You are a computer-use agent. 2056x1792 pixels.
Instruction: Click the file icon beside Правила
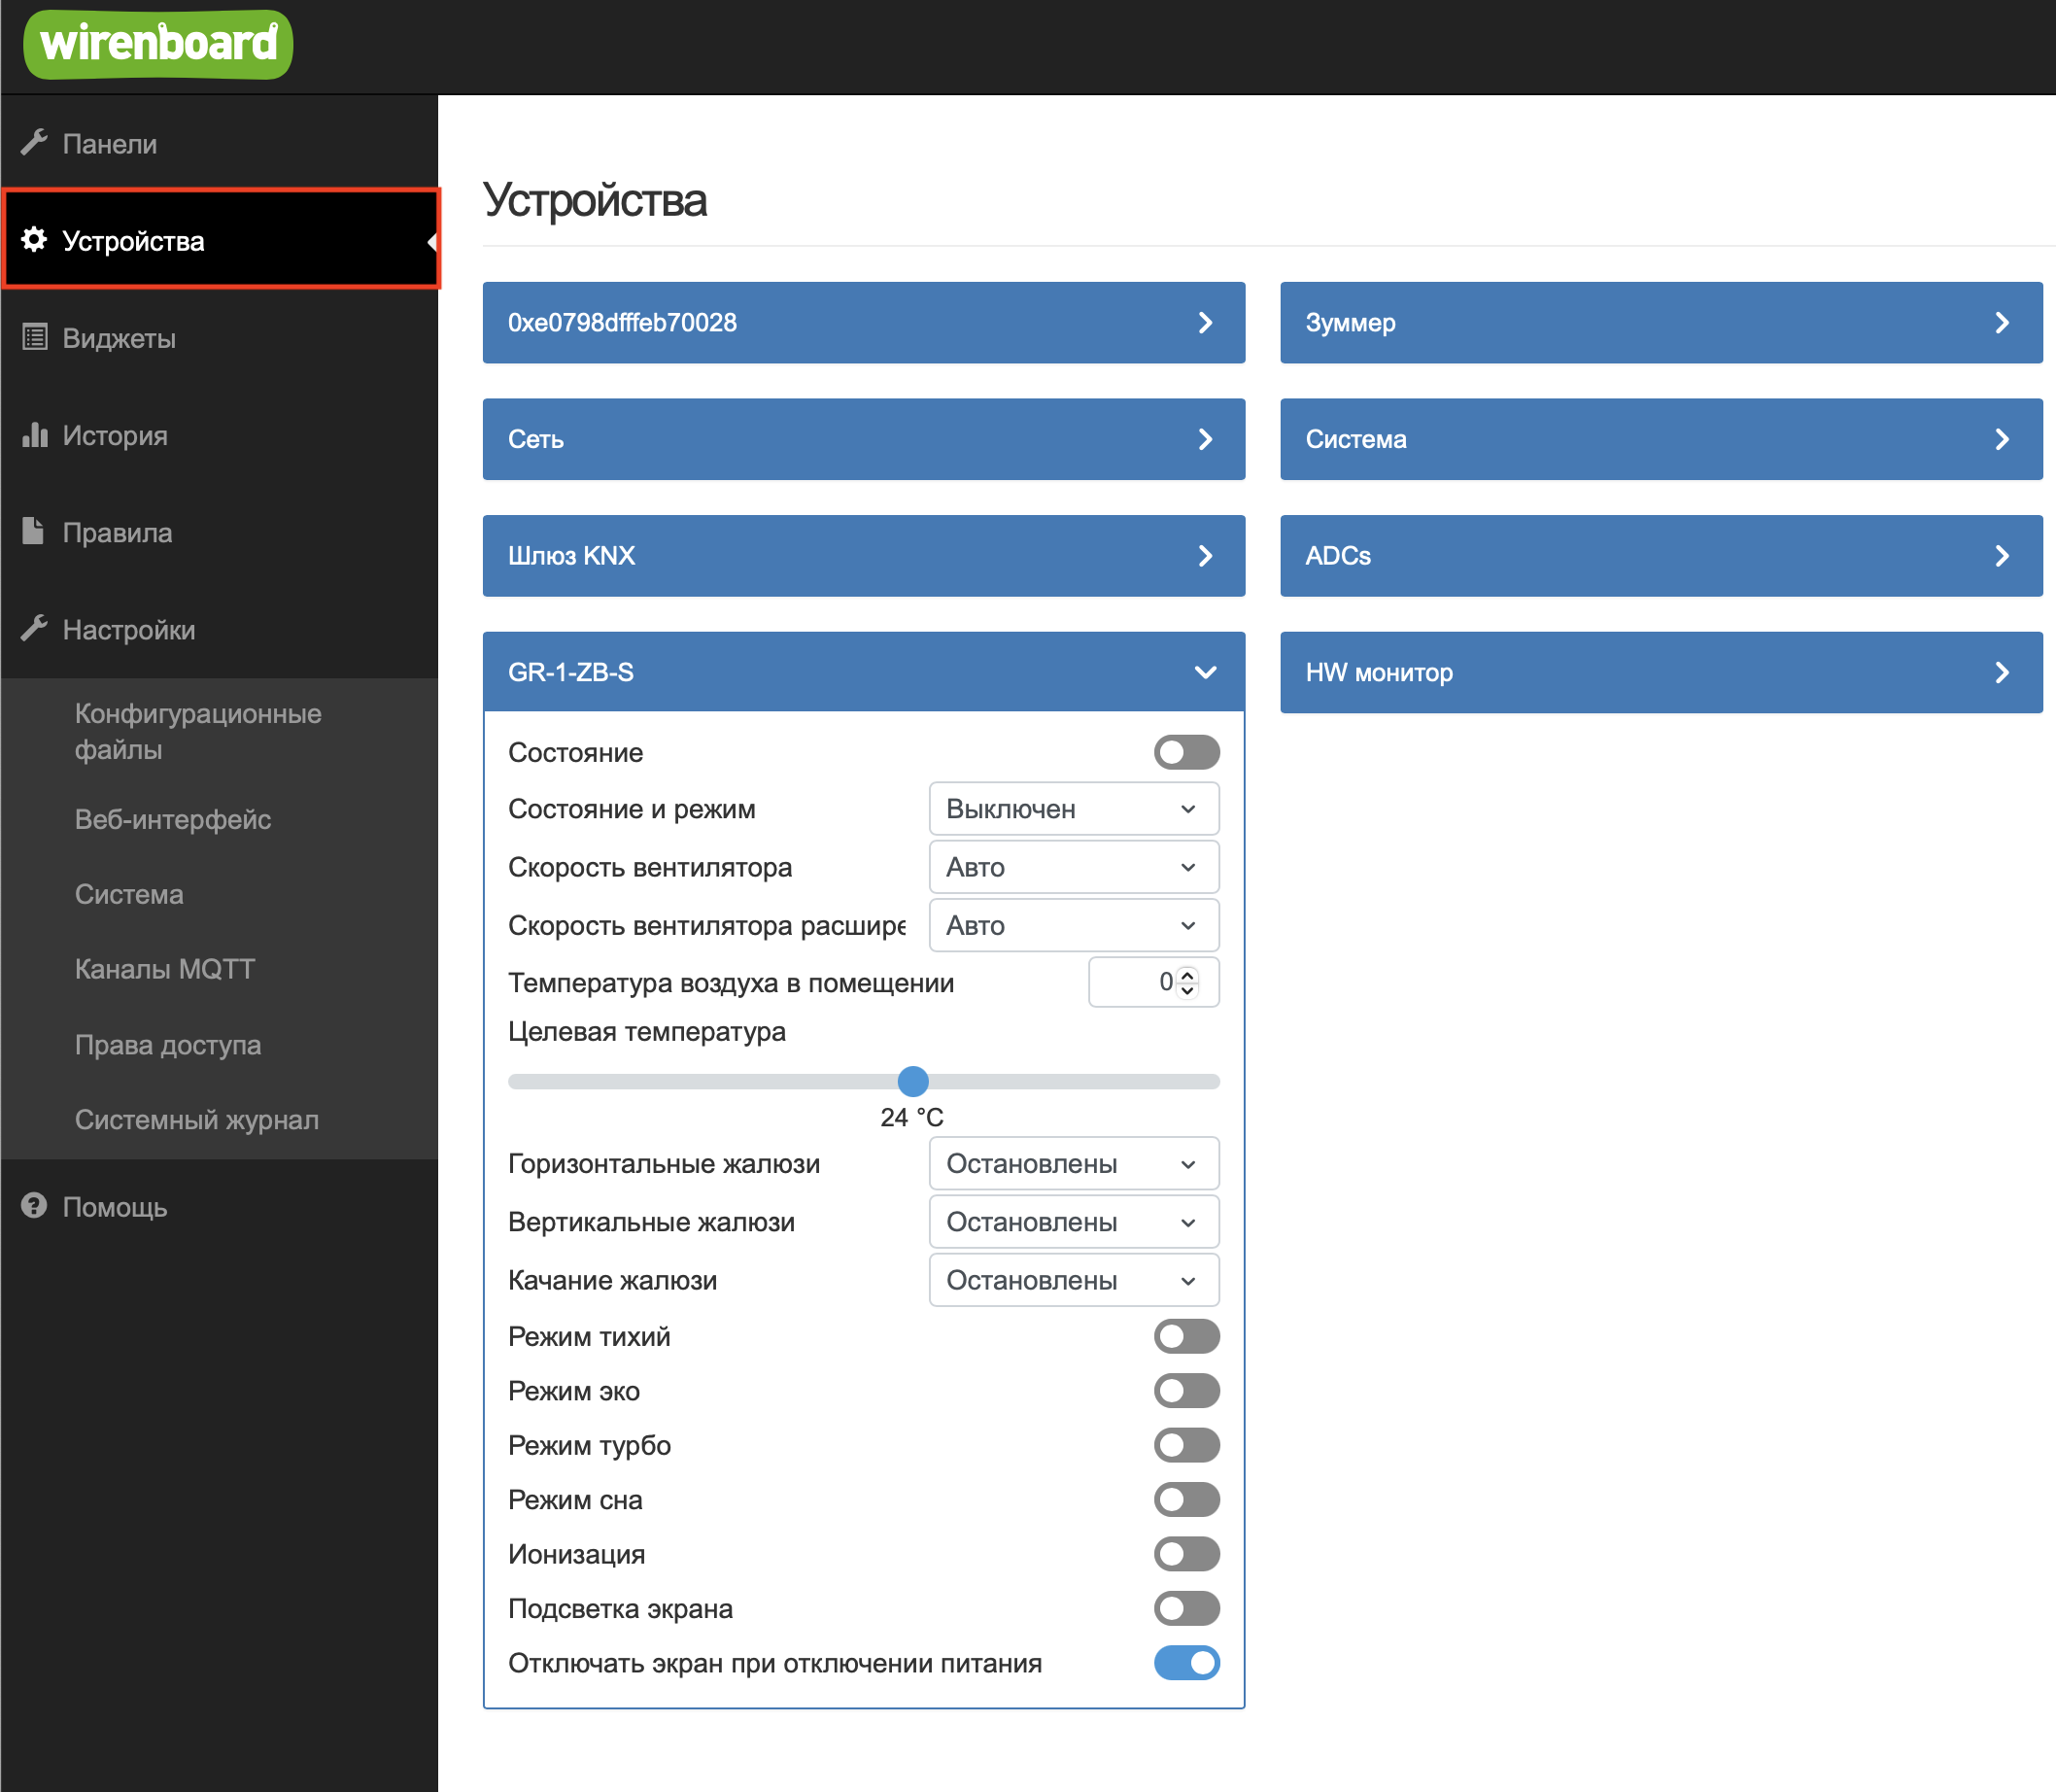(x=34, y=531)
